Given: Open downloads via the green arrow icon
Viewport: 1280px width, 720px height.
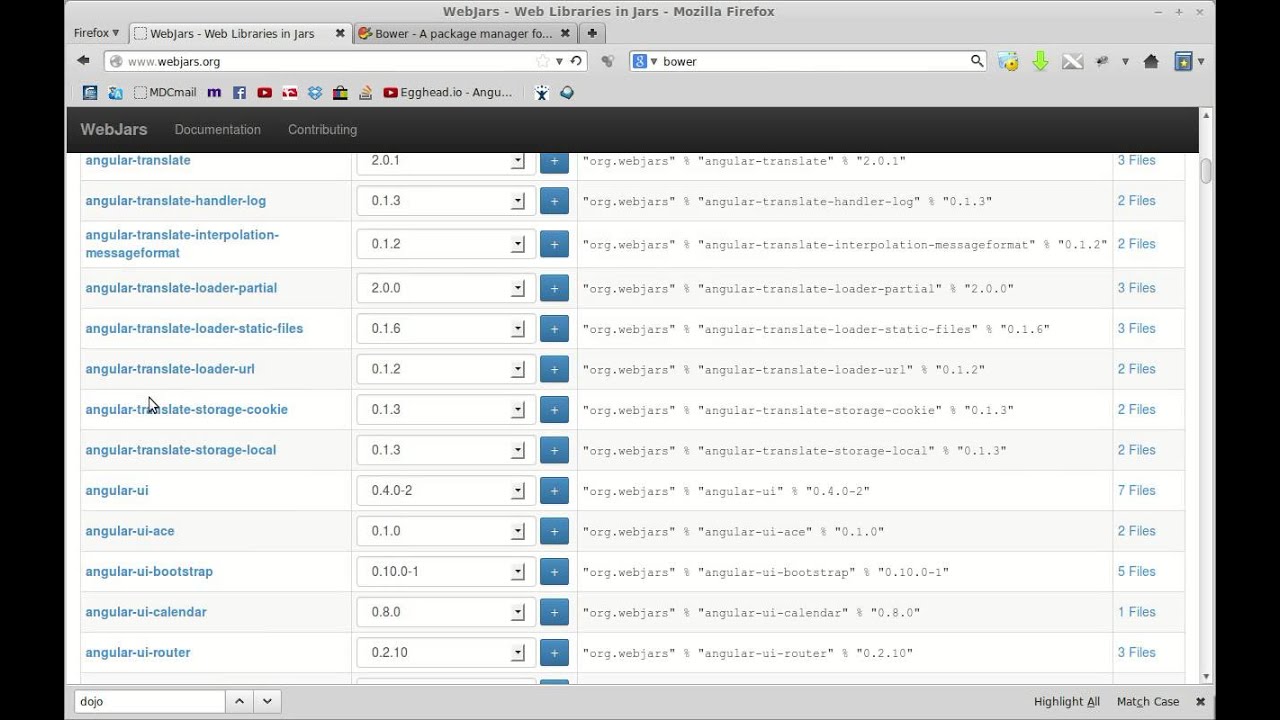Looking at the screenshot, I should click(x=1040, y=61).
